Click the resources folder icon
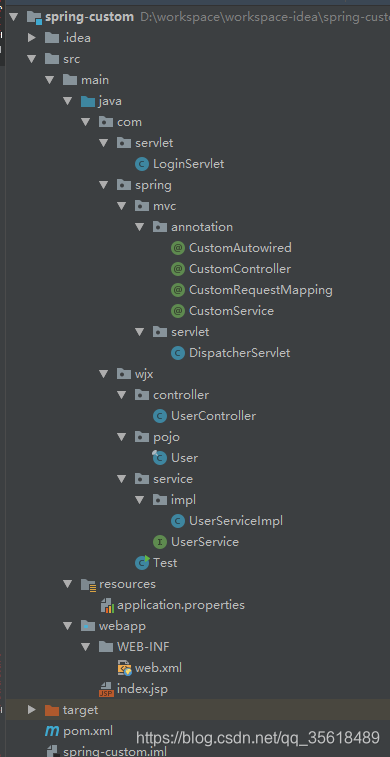 click(x=88, y=584)
